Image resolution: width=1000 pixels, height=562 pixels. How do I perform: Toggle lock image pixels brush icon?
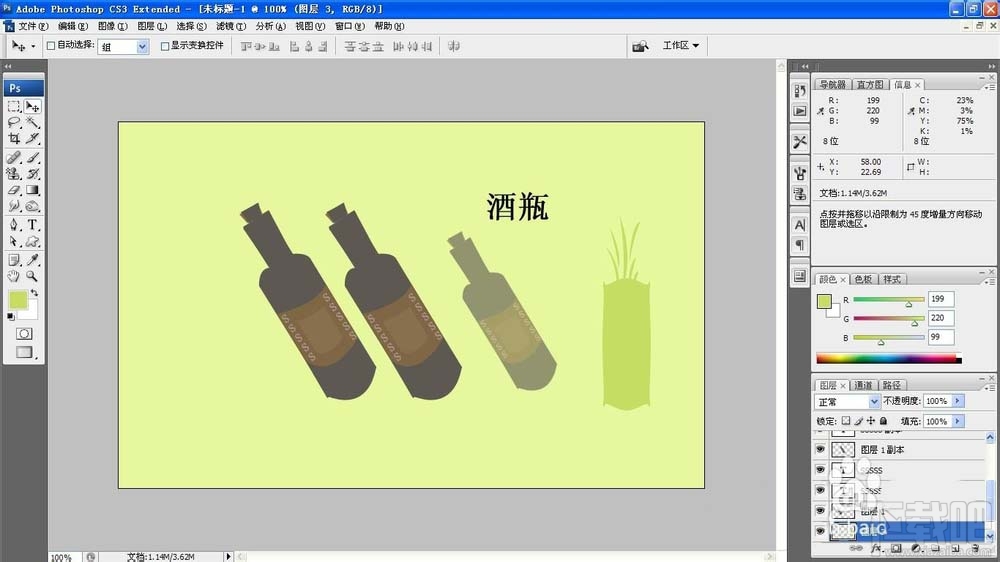(858, 421)
